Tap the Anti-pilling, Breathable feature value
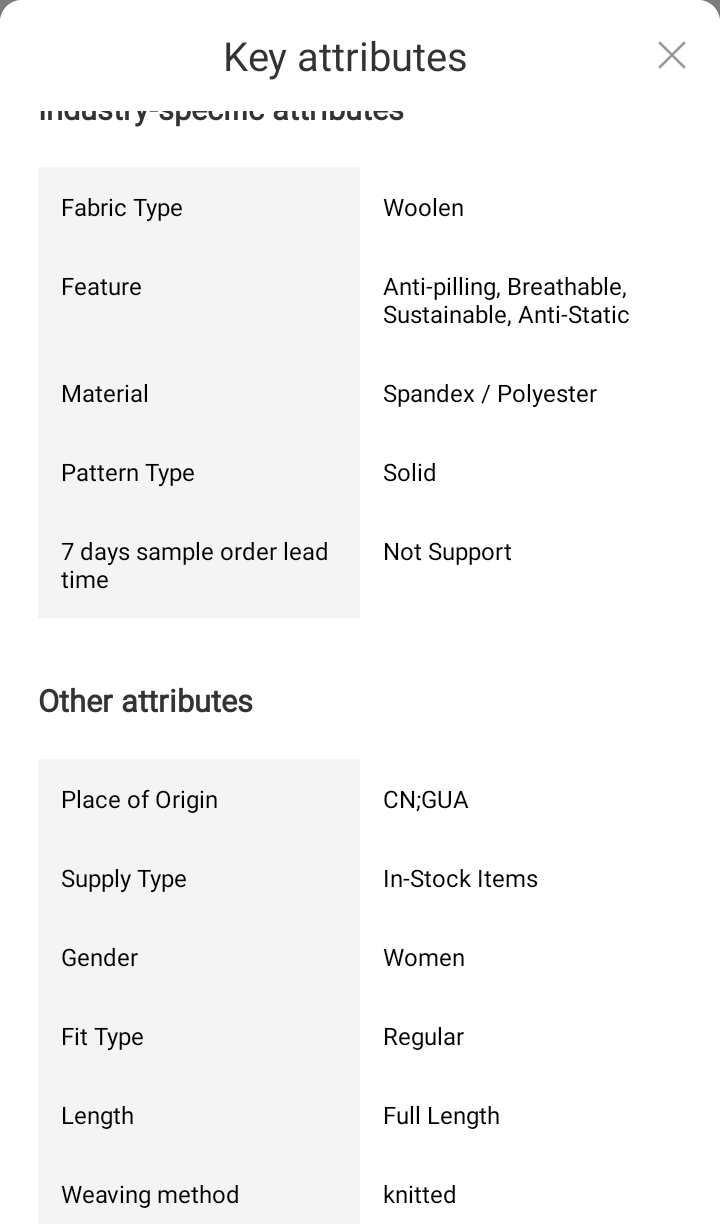 505,301
